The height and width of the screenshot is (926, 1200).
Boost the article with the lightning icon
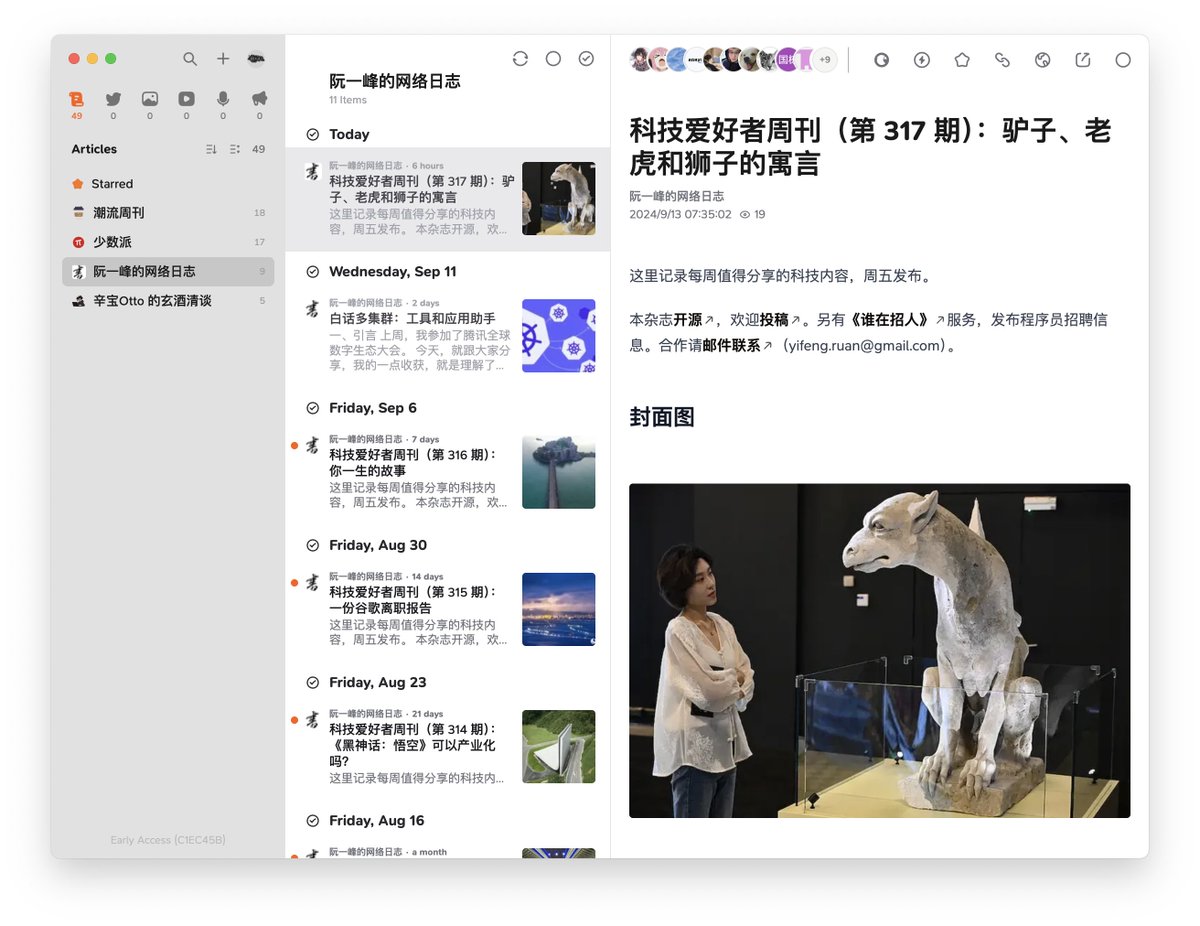pos(921,59)
